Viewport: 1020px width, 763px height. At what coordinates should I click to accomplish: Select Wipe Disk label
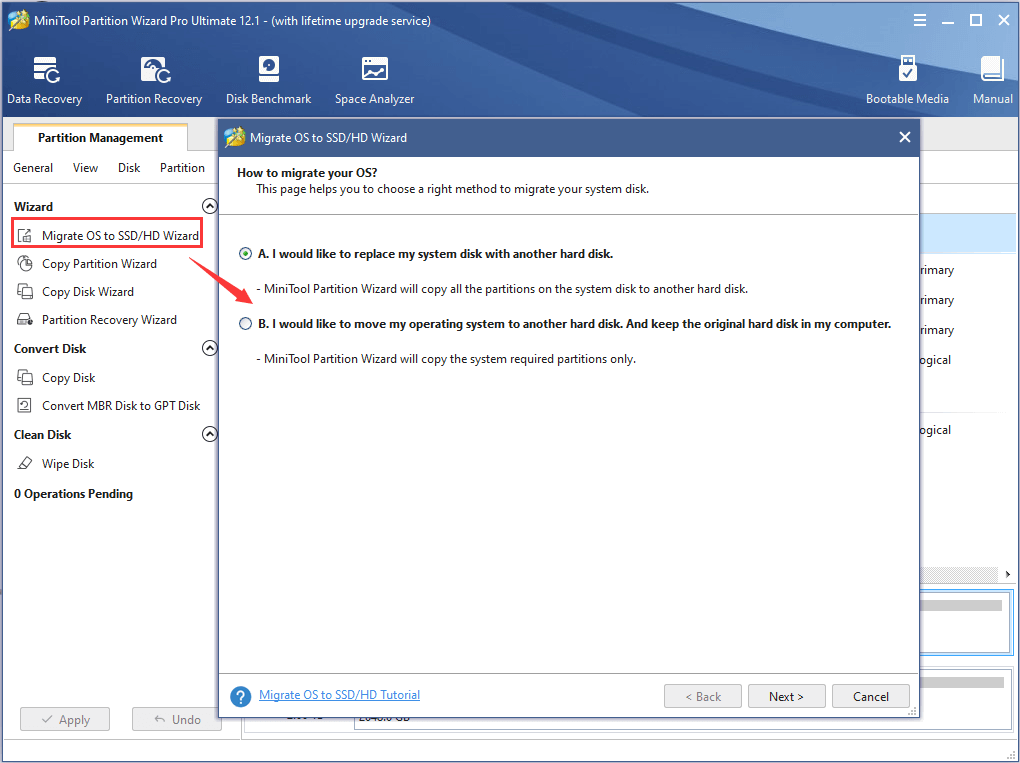point(68,463)
